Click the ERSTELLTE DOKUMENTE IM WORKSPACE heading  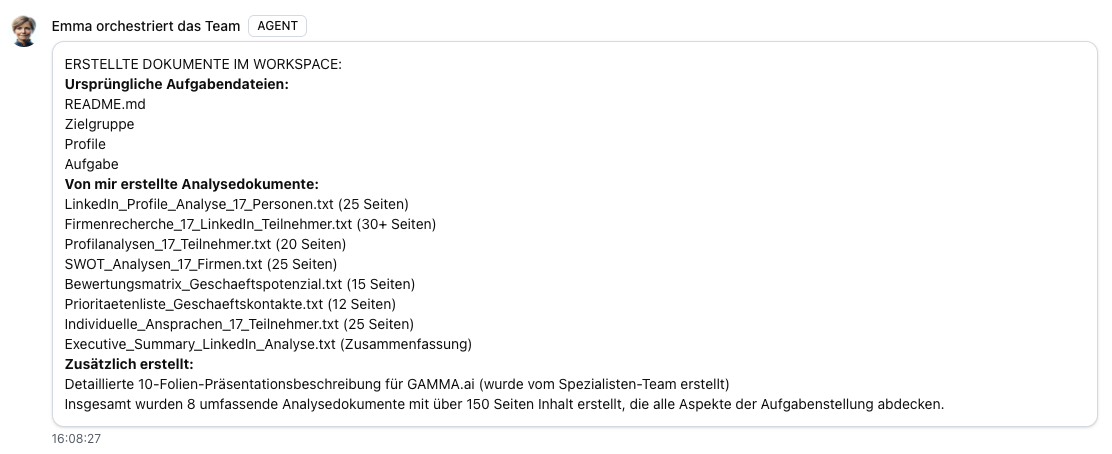coord(203,64)
